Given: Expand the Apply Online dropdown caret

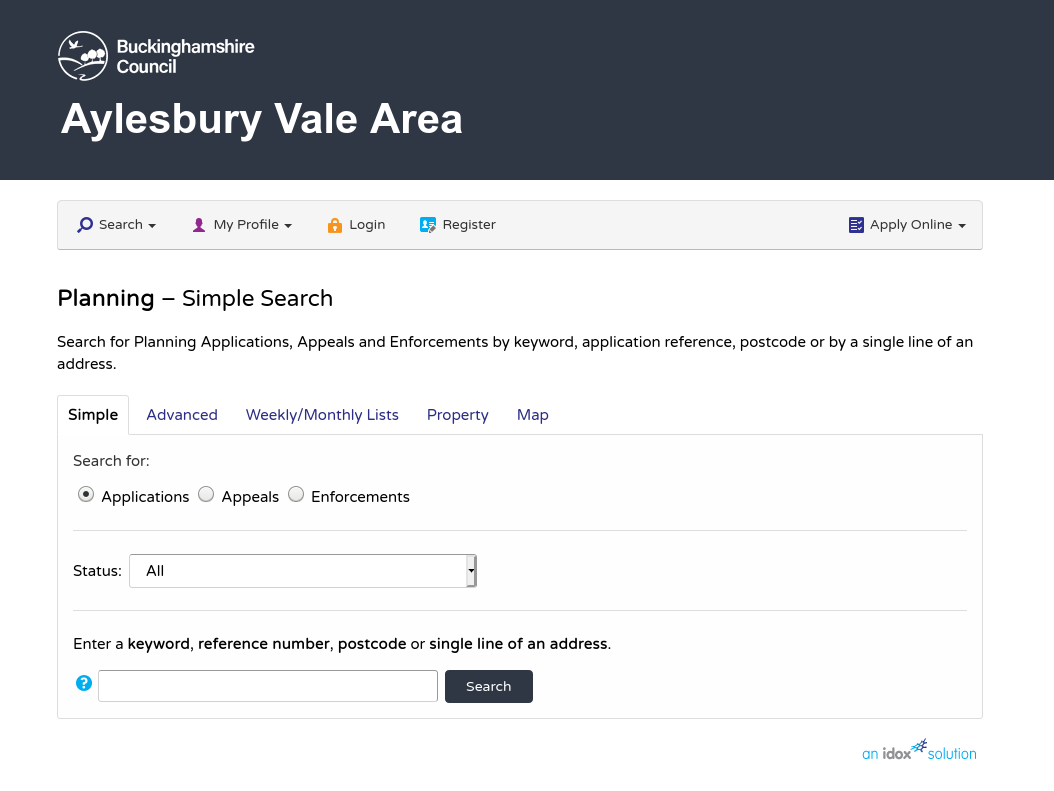Looking at the screenshot, I should pos(962,226).
